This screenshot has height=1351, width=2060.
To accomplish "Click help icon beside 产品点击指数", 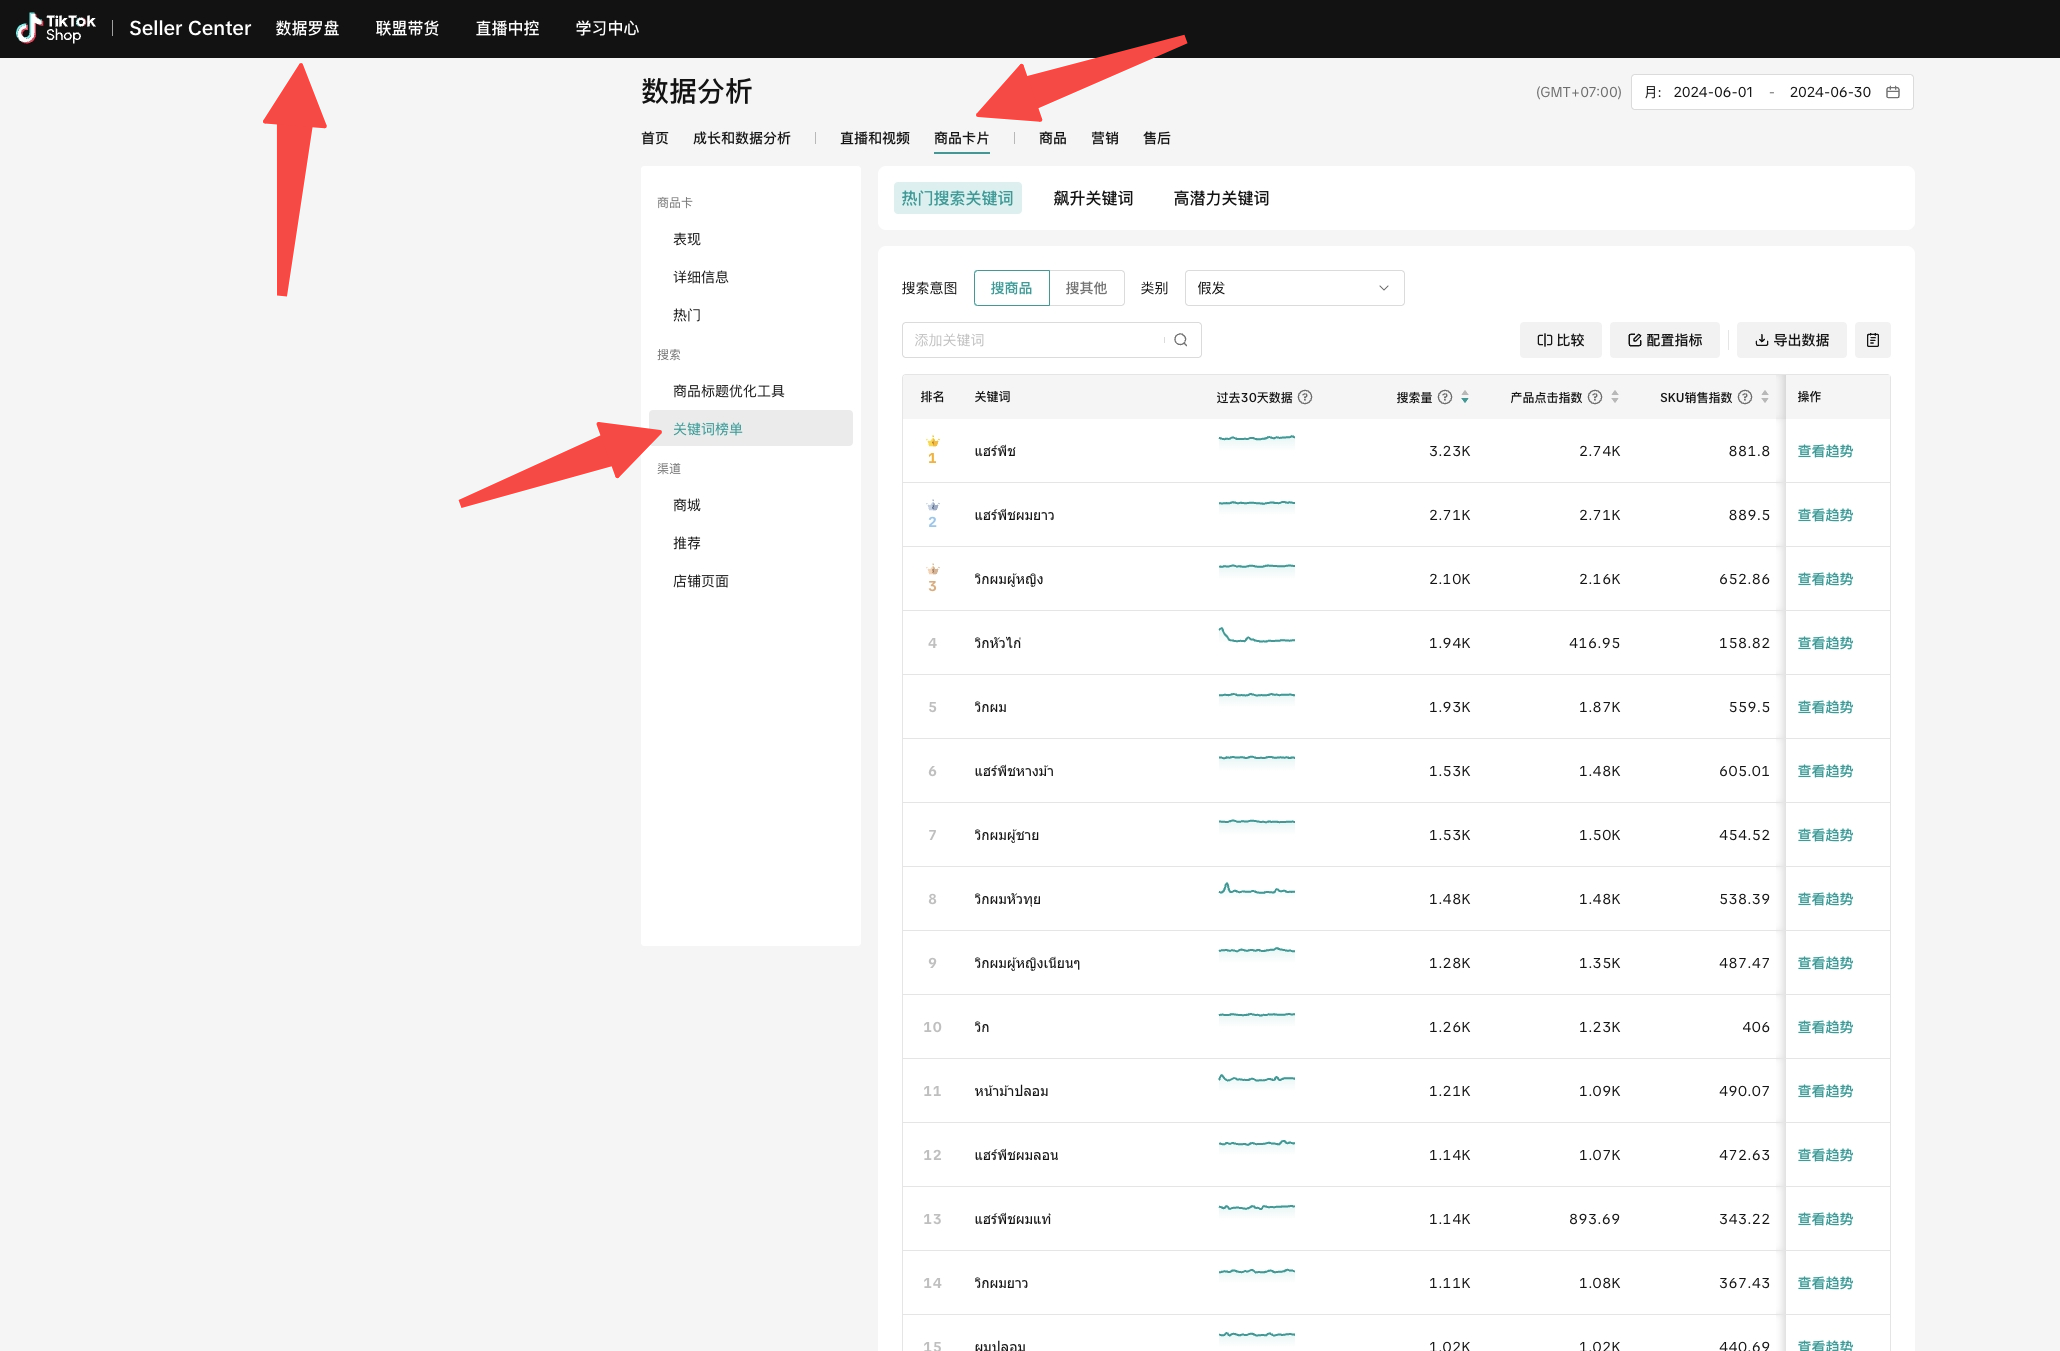I will (x=1595, y=397).
